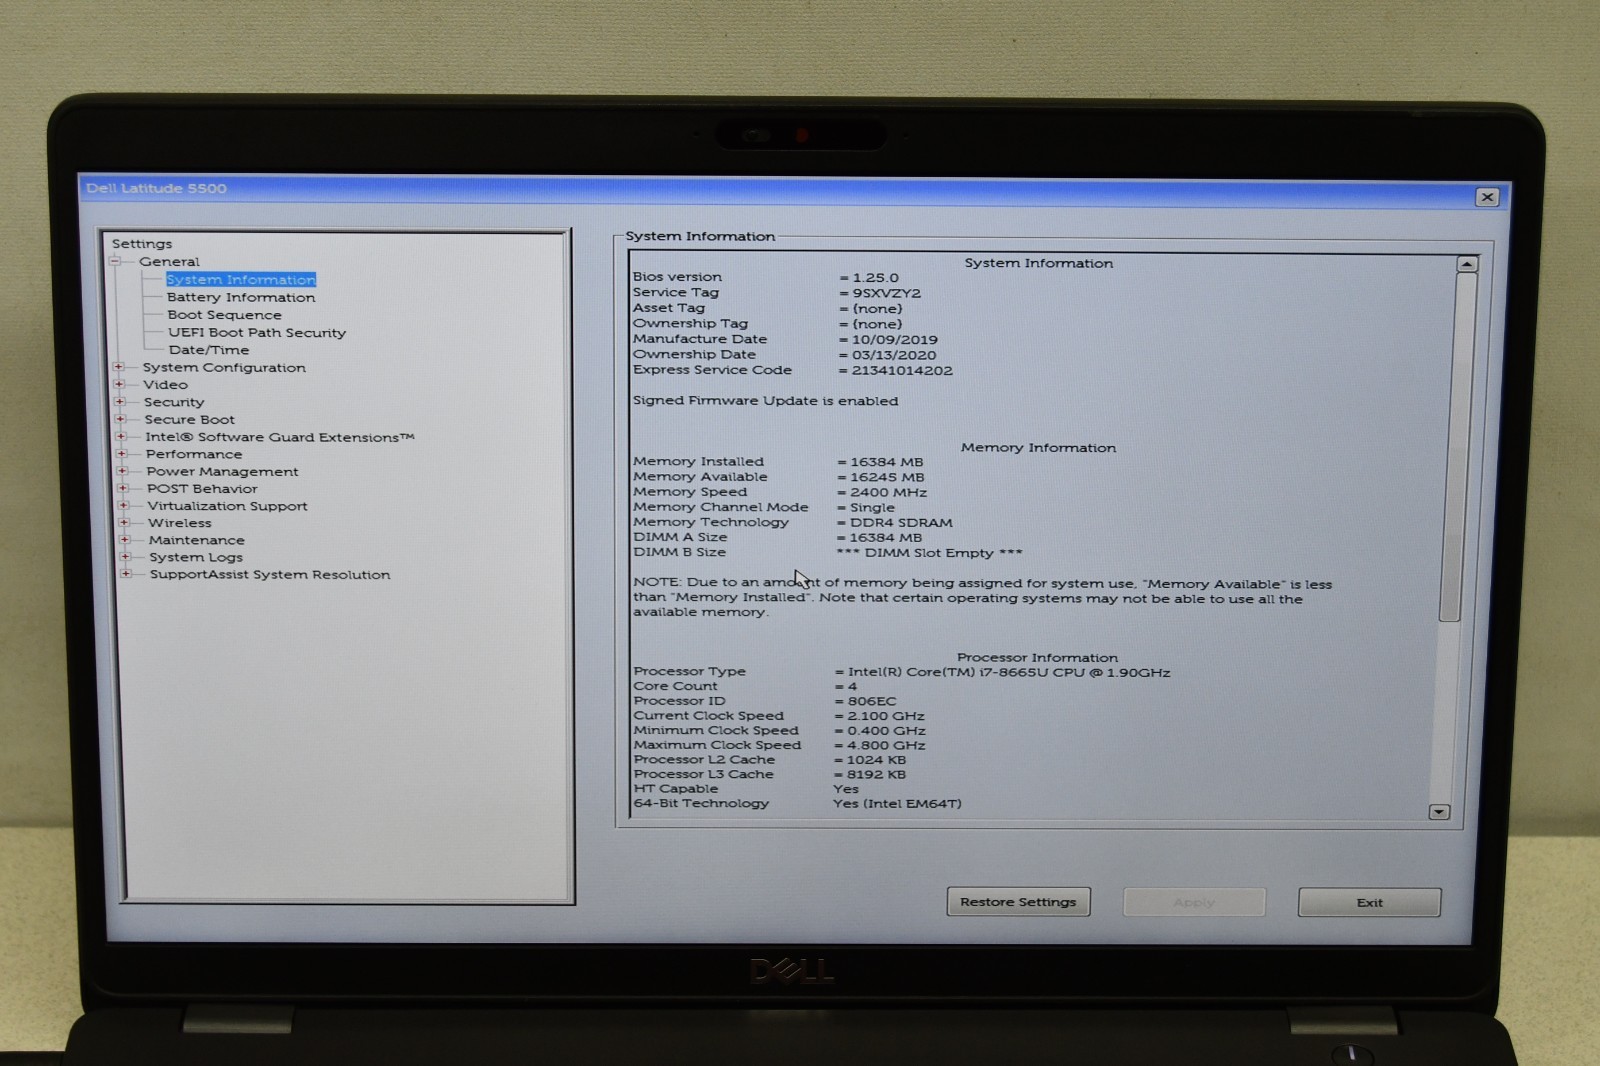Open Battery Information
The width and height of the screenshot is (1600, 1066).
coord(241,297)
